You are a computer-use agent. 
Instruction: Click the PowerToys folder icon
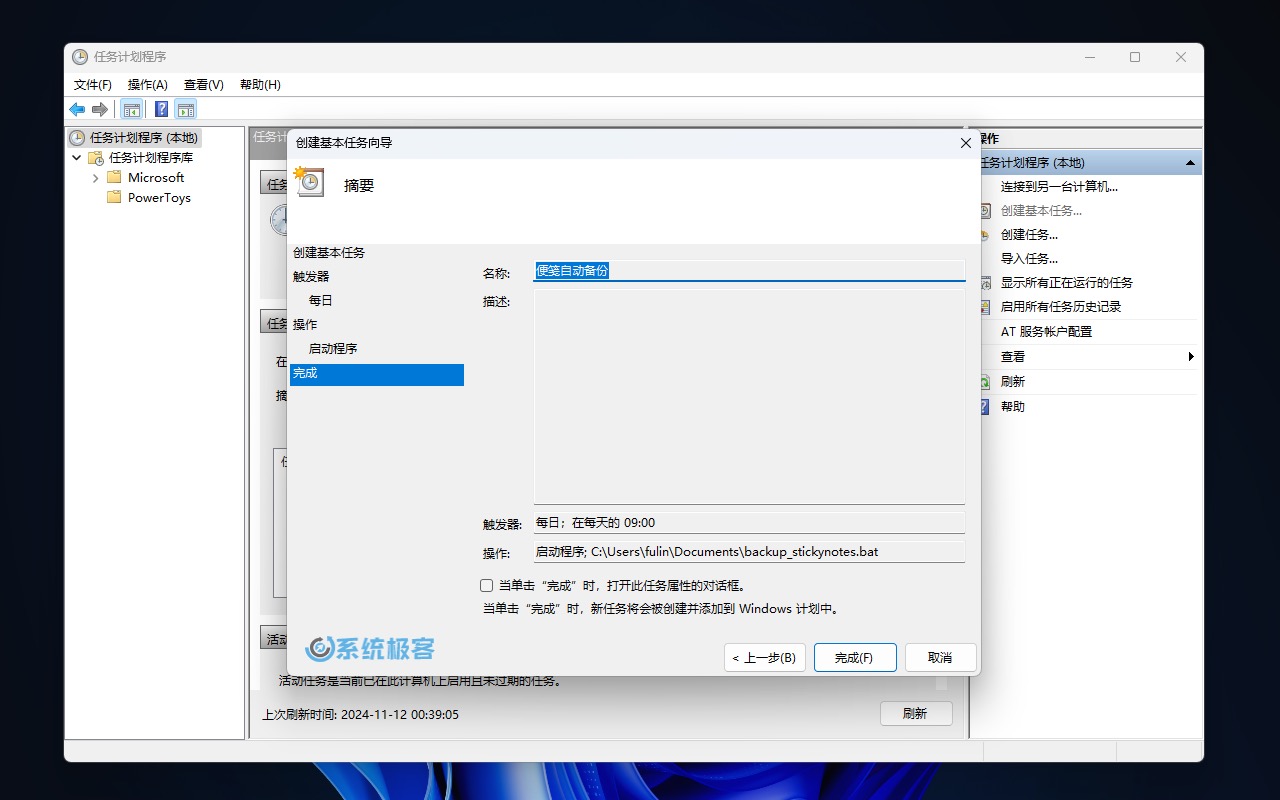[114, 198]
